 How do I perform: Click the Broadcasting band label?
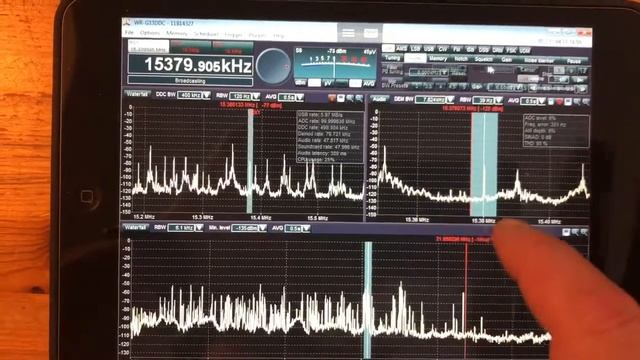190,81
